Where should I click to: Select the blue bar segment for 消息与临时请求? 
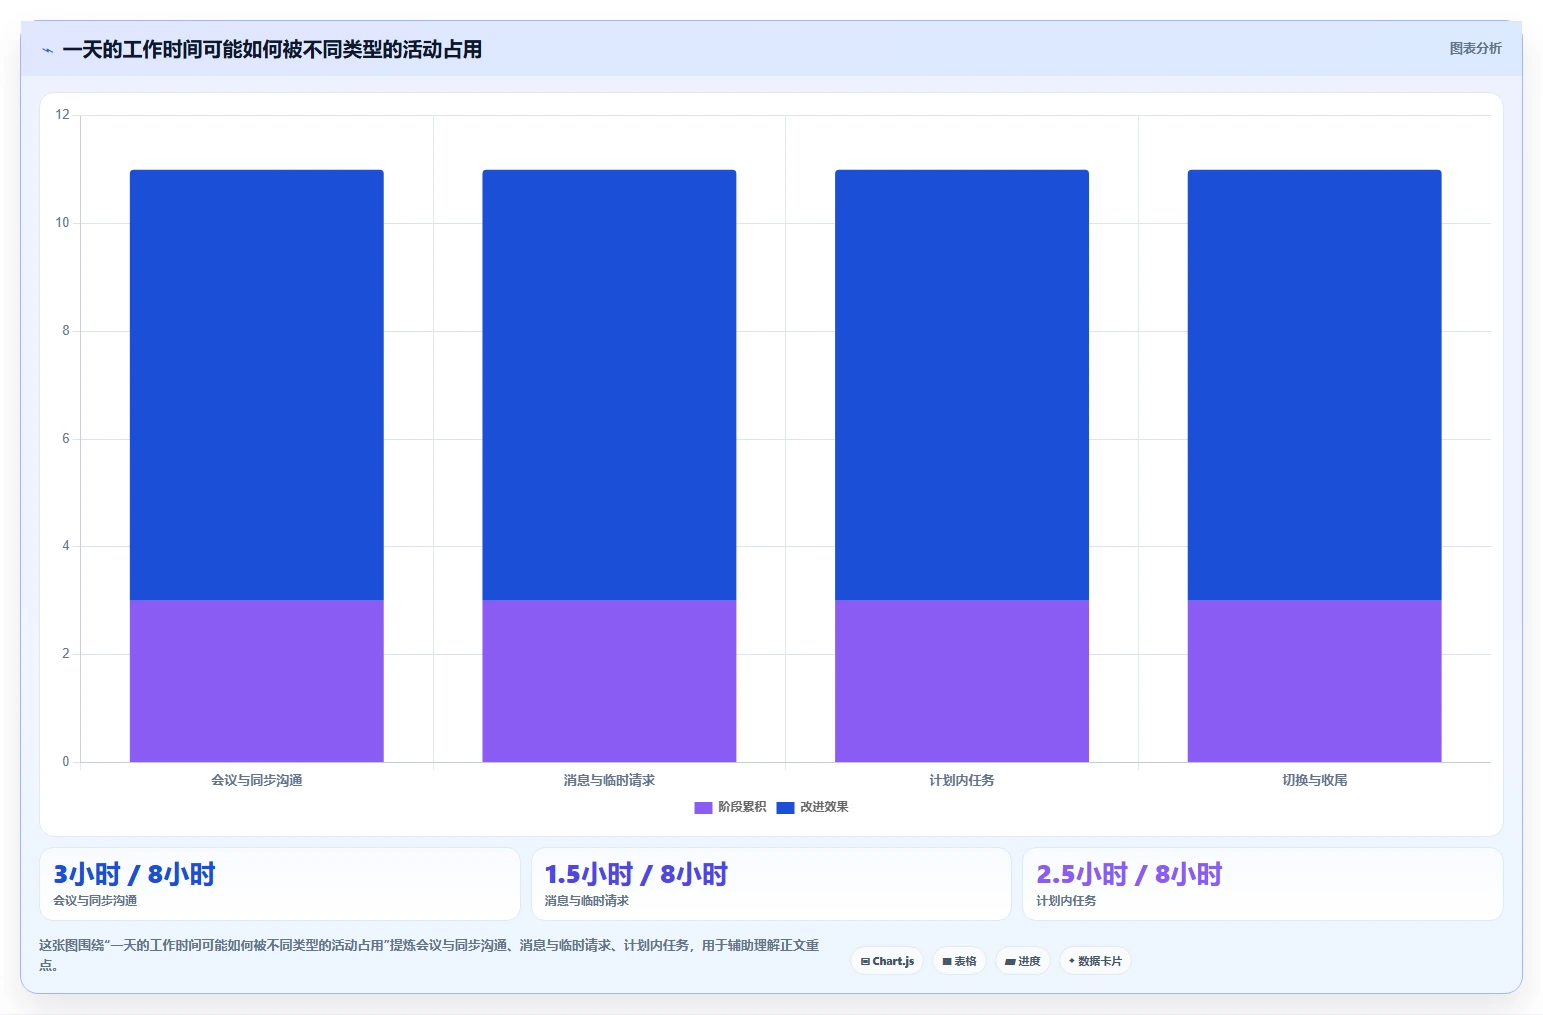click(609, 385)
